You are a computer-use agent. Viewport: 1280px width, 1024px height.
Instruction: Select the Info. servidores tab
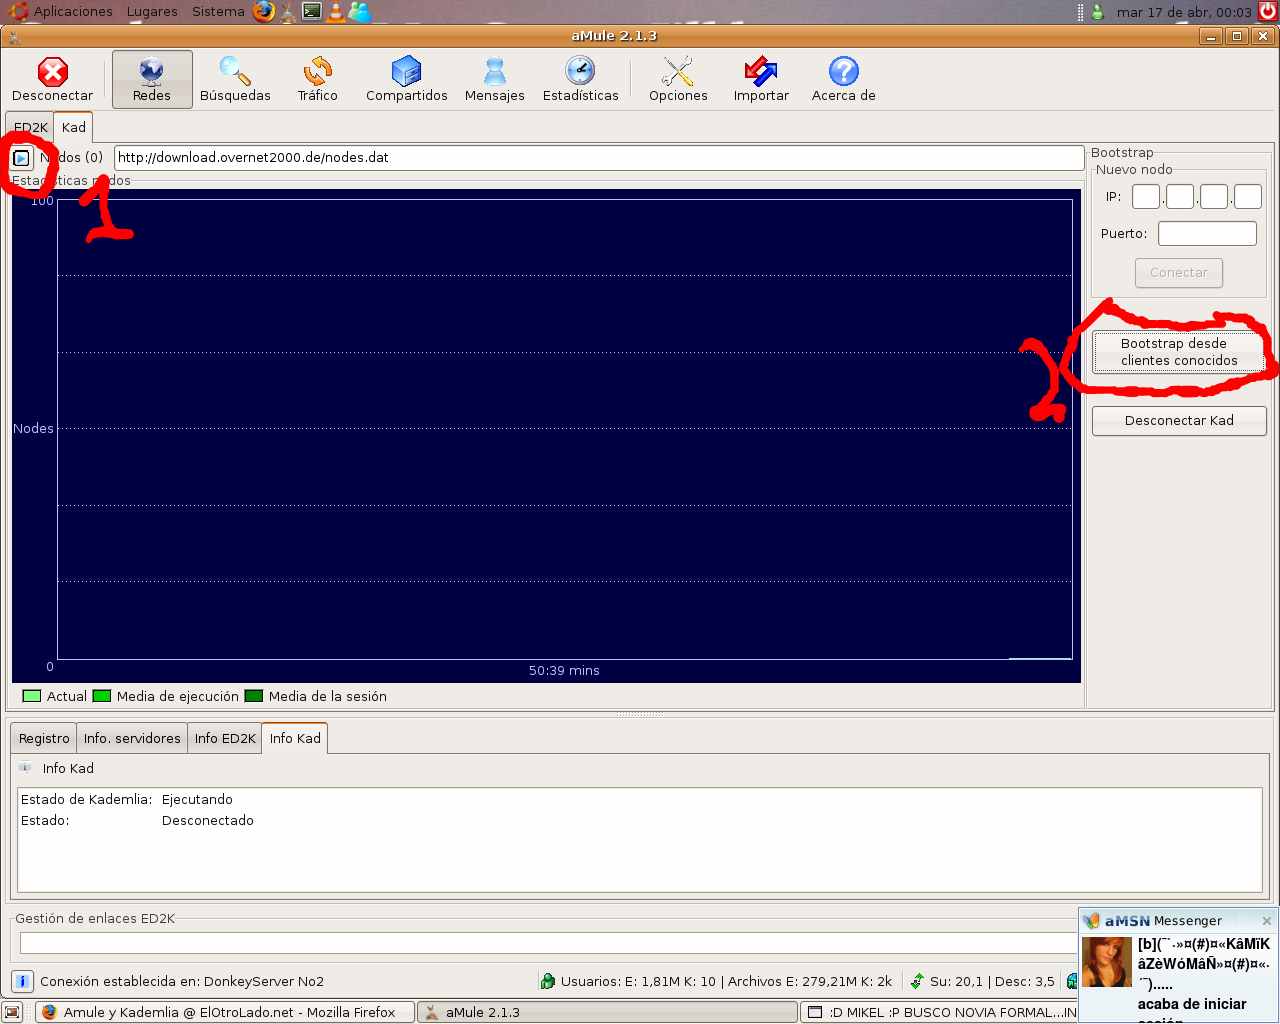(x=132, y=739)
